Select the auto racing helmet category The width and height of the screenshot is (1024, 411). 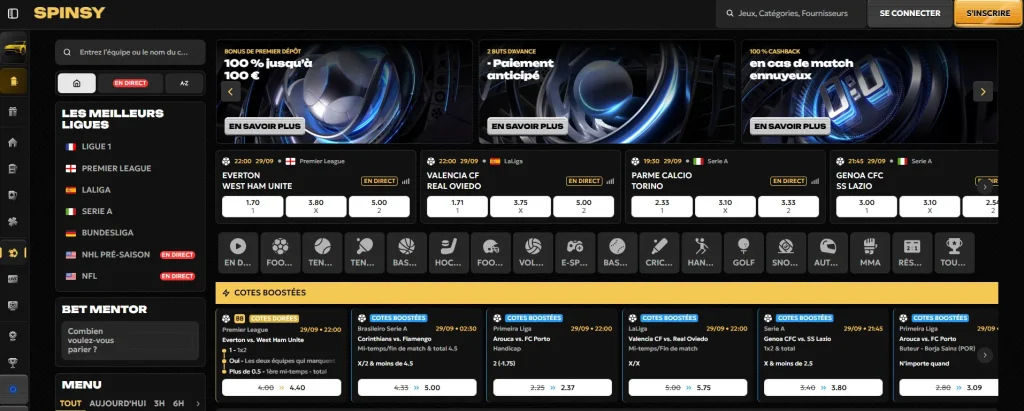(827, 252)
